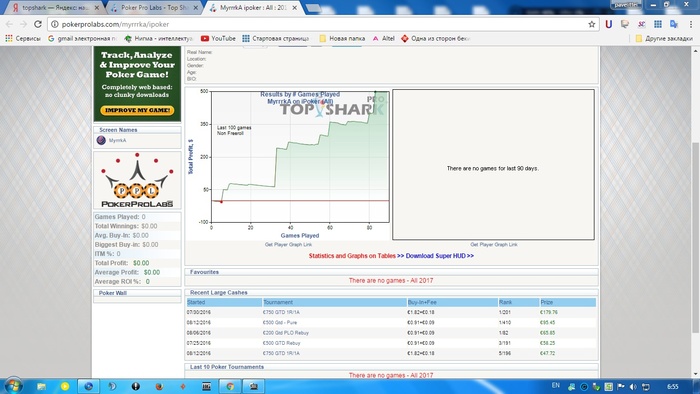Viewport: 700px width, 394px height.
Task: Open the Одна из сторон bookmark
Action: click(x=436, y=38)
